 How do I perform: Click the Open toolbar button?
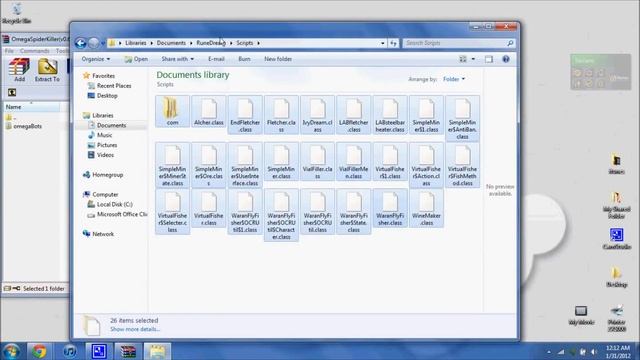136,59
